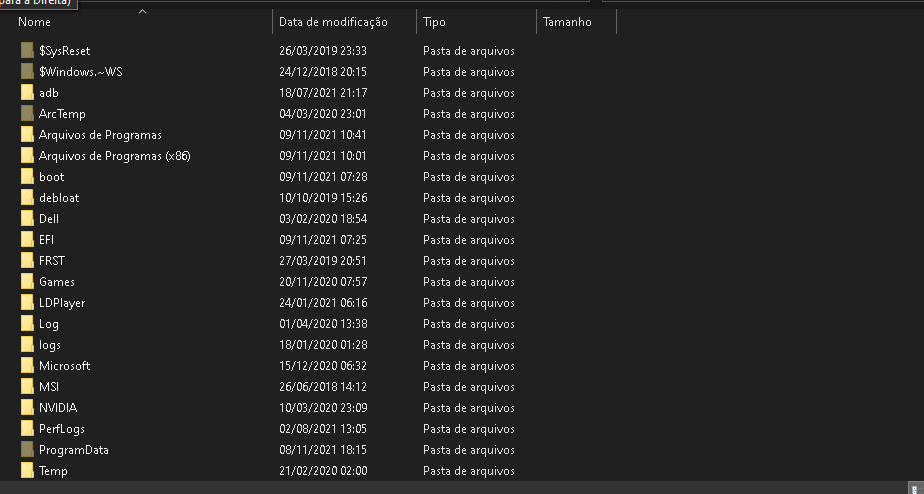Viewport: 924px width, 494px height.
Task: Click the adb folder icon
Action: pyautogui.click(x=27, y=93)
